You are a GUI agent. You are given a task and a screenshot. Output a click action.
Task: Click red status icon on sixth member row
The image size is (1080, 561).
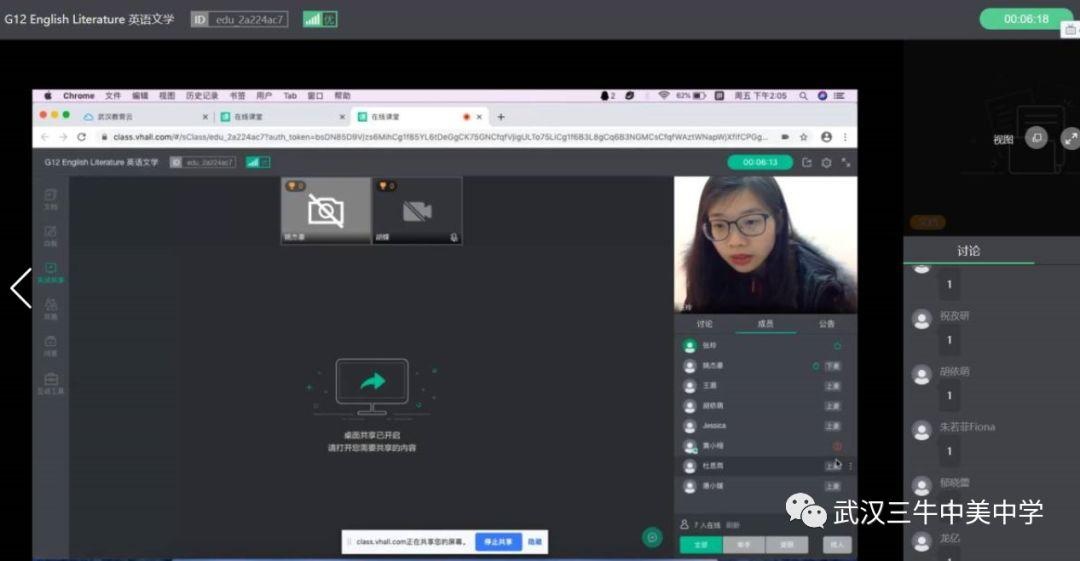[x=838, y=446]
